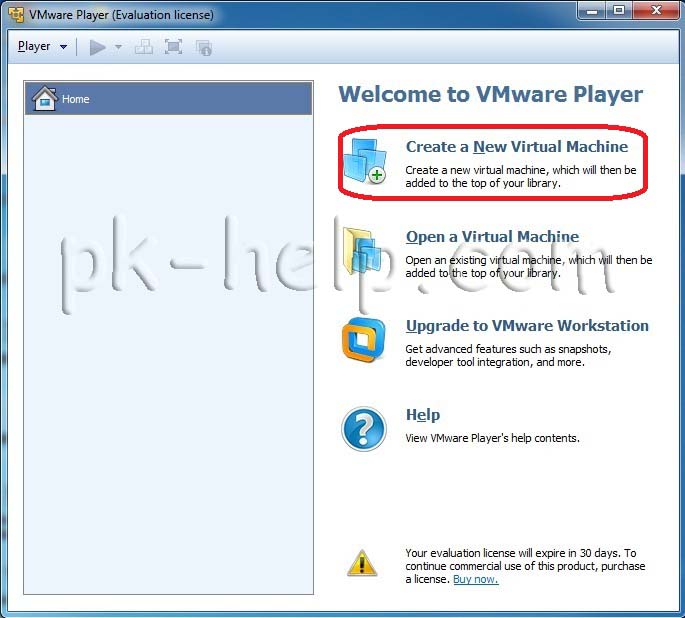Expand the power options arrow beside Play
This screenshot has width=685, height=618.
coord(118,47)
